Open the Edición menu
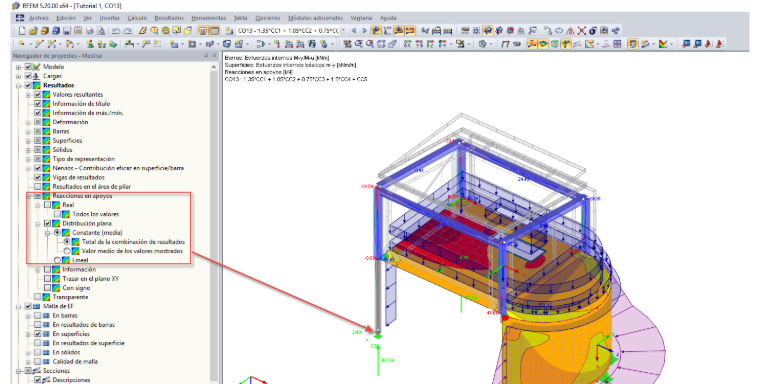760x384 pixels. 66,18
